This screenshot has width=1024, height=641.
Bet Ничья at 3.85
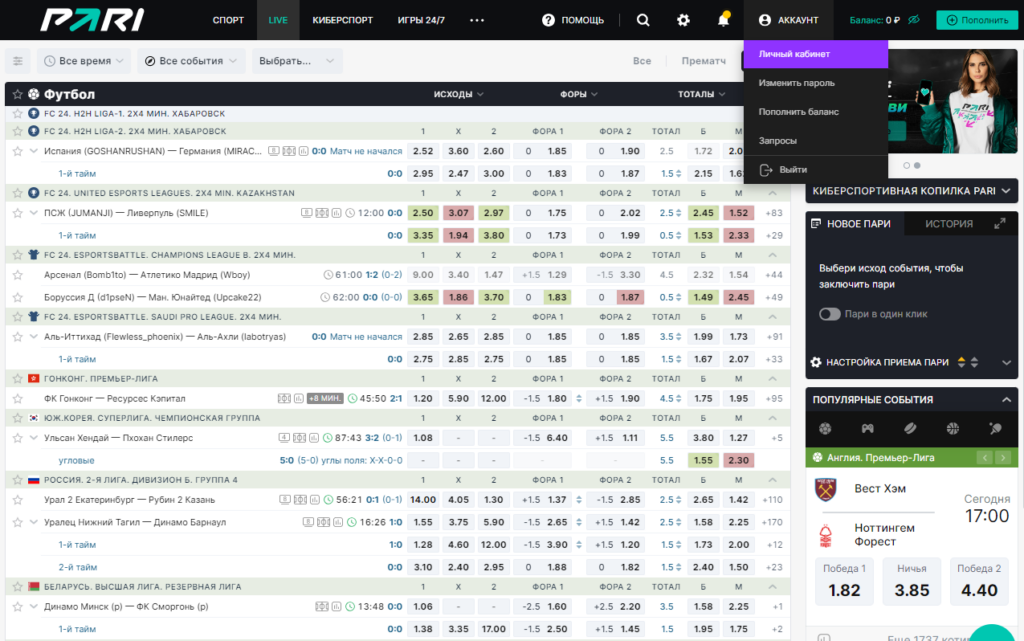[912, 582]
